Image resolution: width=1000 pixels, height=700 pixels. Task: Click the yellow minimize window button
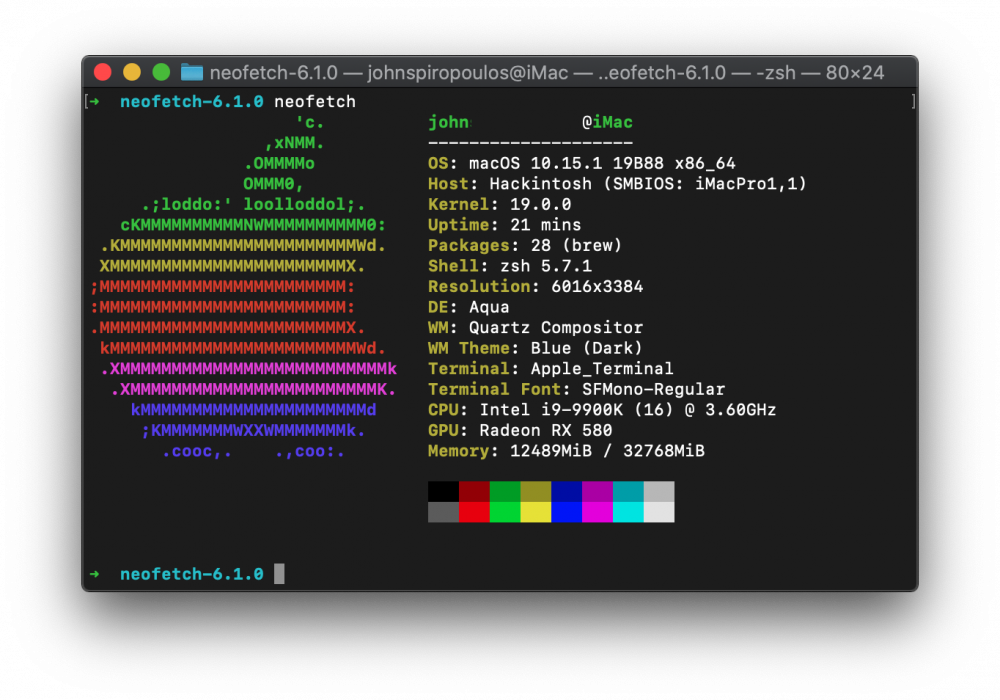click(132, 72)
